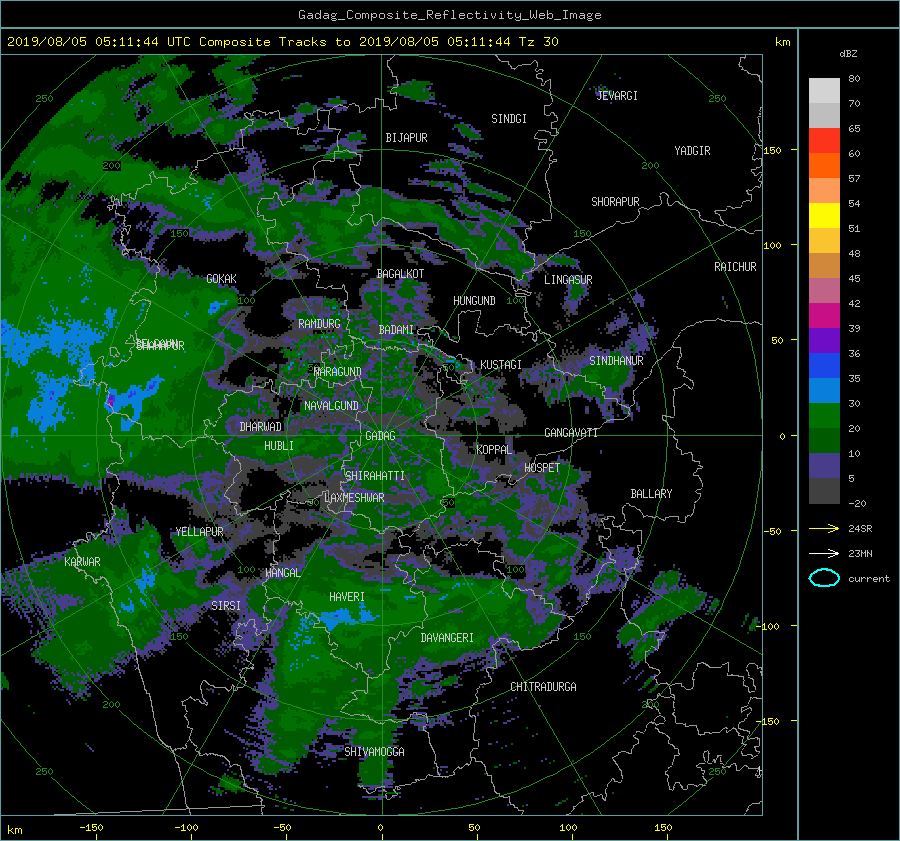Viewport: 900px width, 841px height.
Task: Click the HAVERI city label
Action: [347, 597]
